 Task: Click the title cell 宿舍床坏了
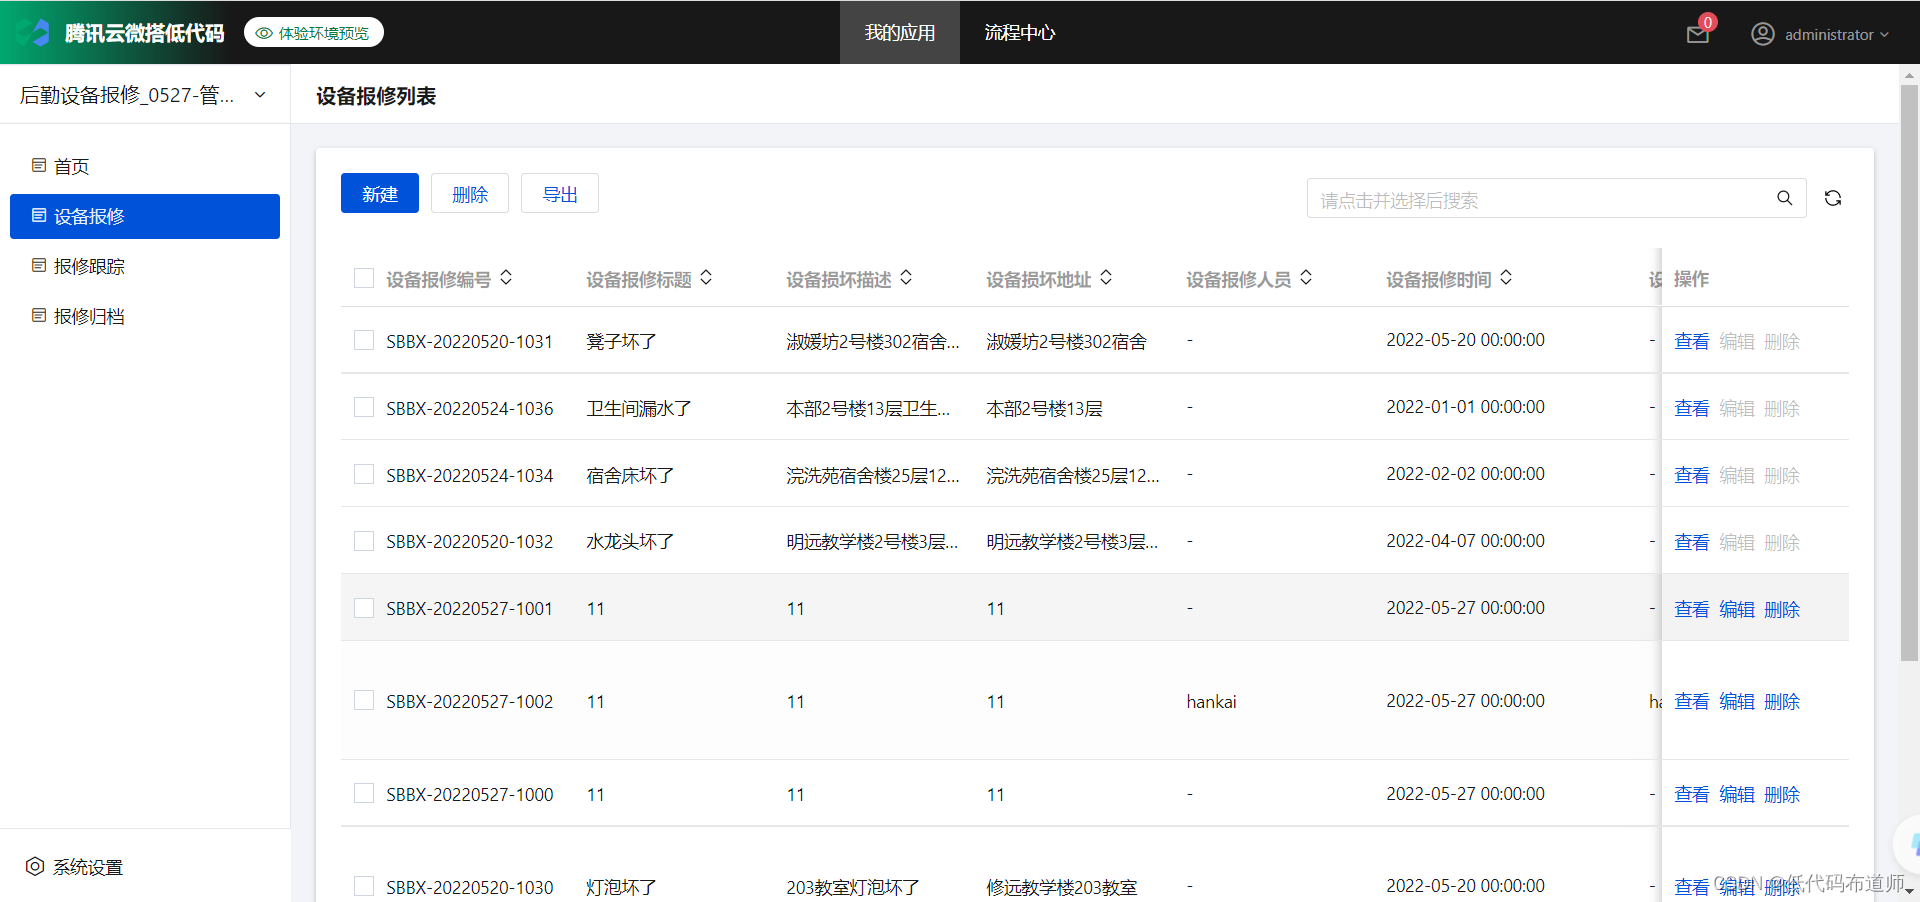[x=630, y=475]
